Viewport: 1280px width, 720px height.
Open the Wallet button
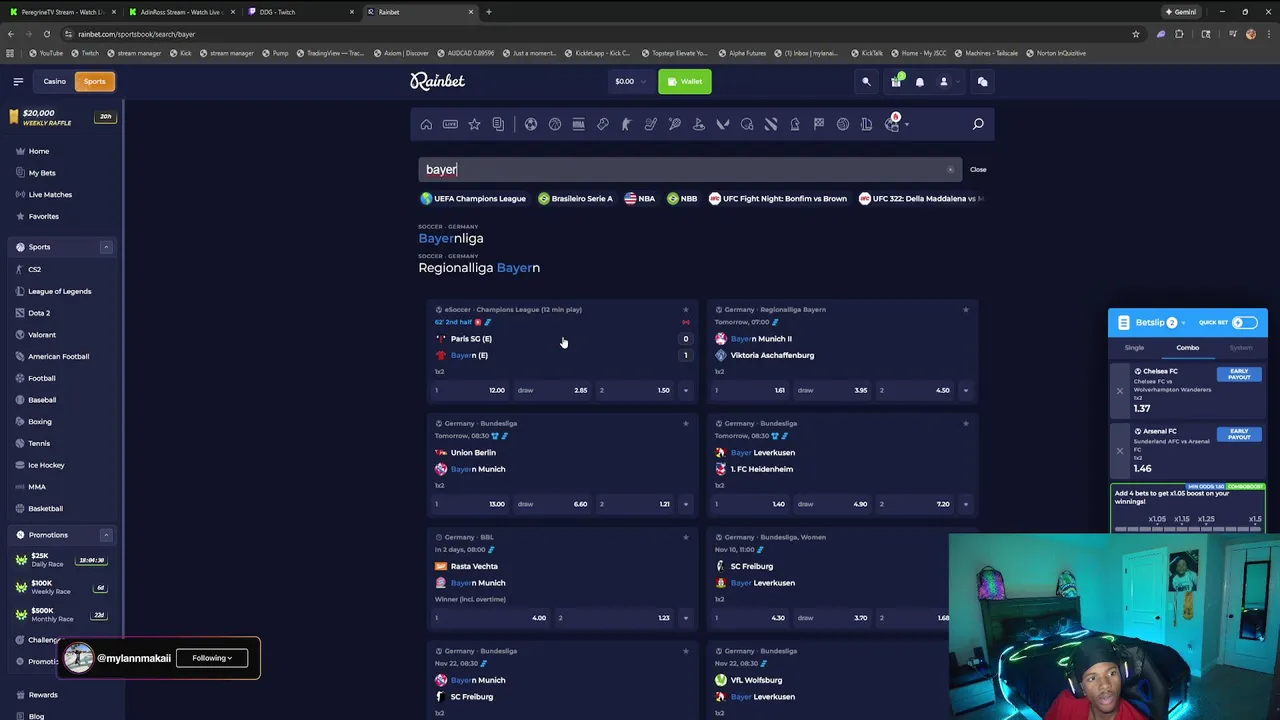pyautogui.click(x=685, y=81)
